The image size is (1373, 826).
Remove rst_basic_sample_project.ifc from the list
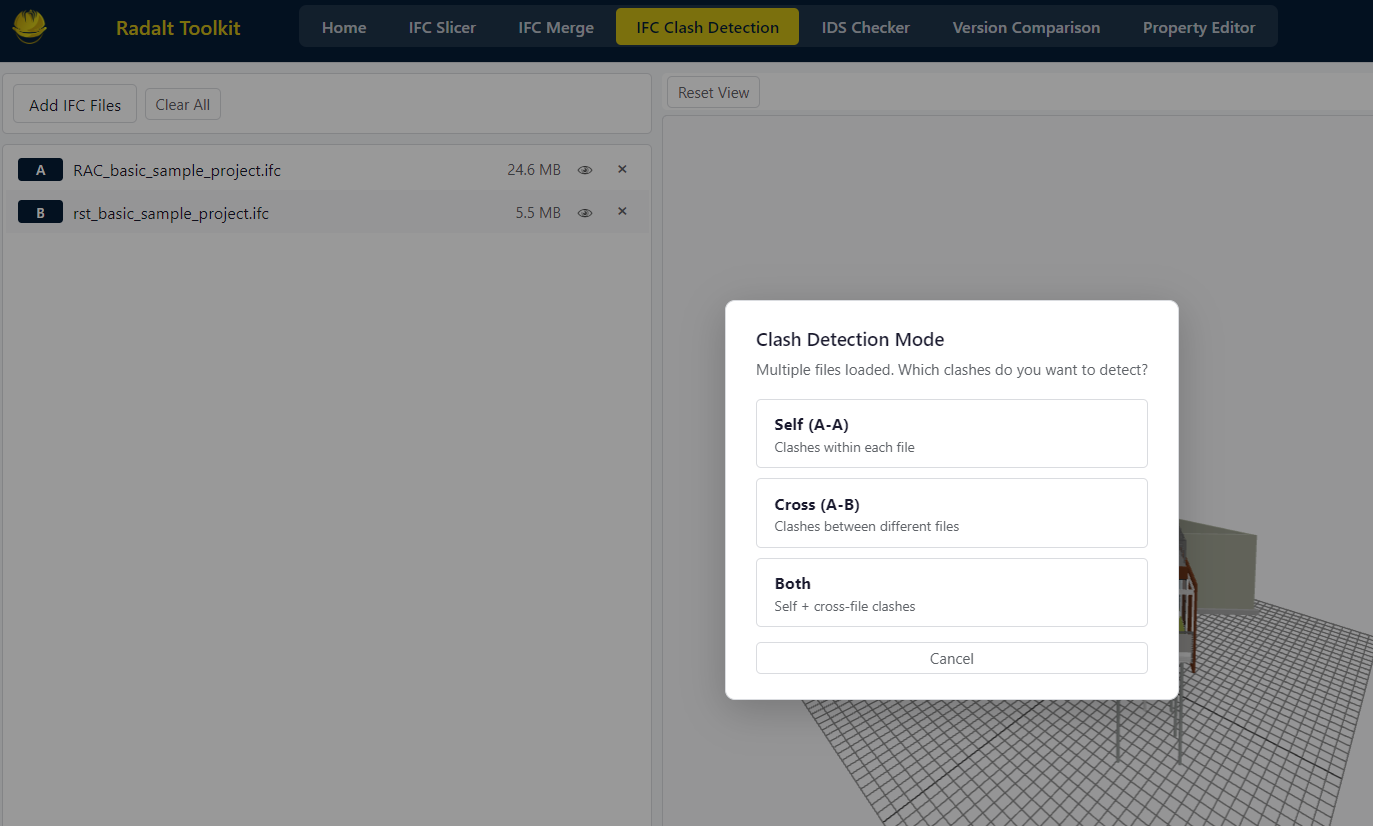coord(622,212)
